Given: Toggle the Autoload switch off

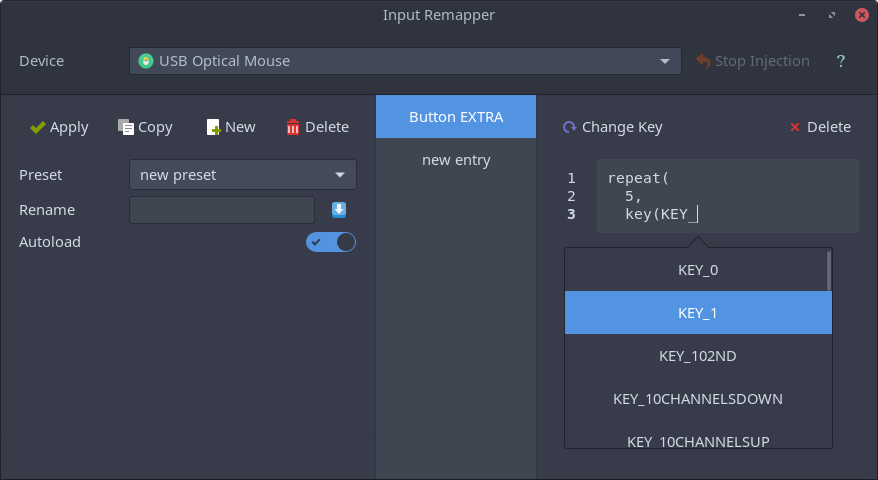Looking at the screenshot, I should 330,242.
